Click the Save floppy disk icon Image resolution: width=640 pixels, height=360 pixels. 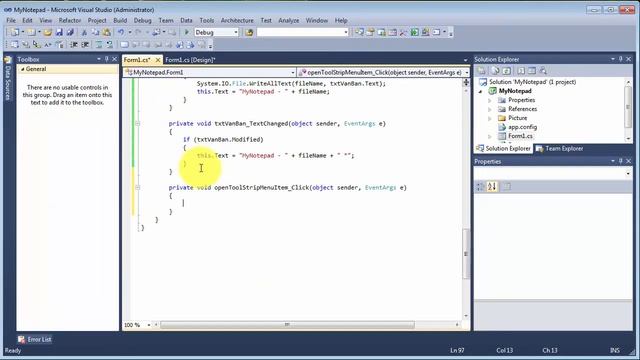tap(59, 32)
